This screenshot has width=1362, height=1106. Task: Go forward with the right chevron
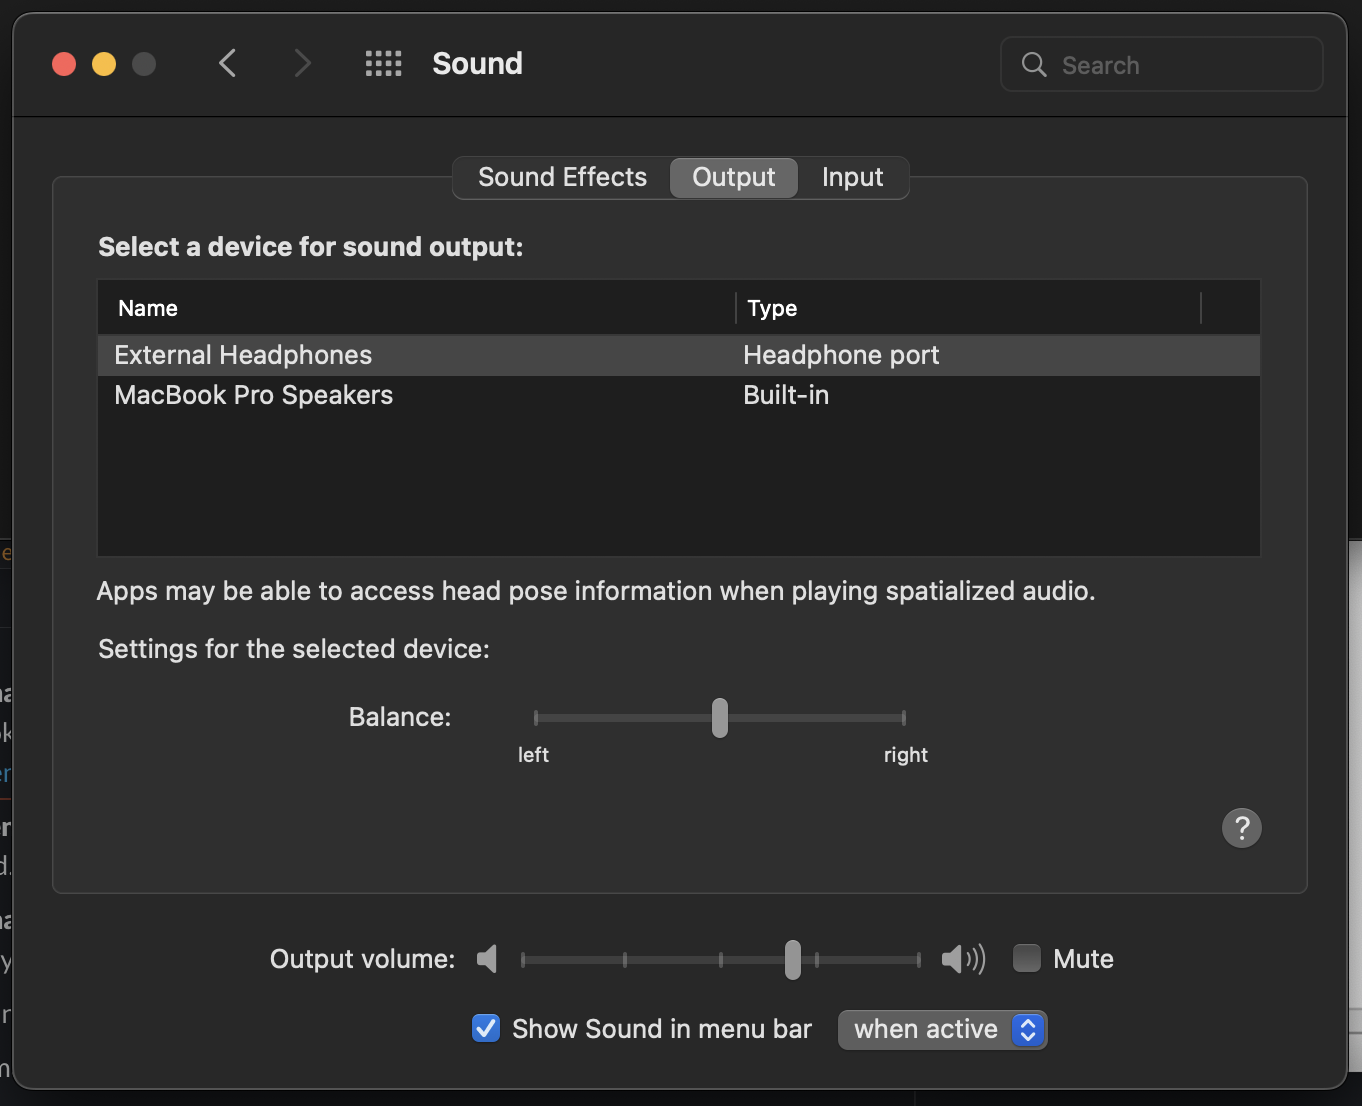point(302,64)
